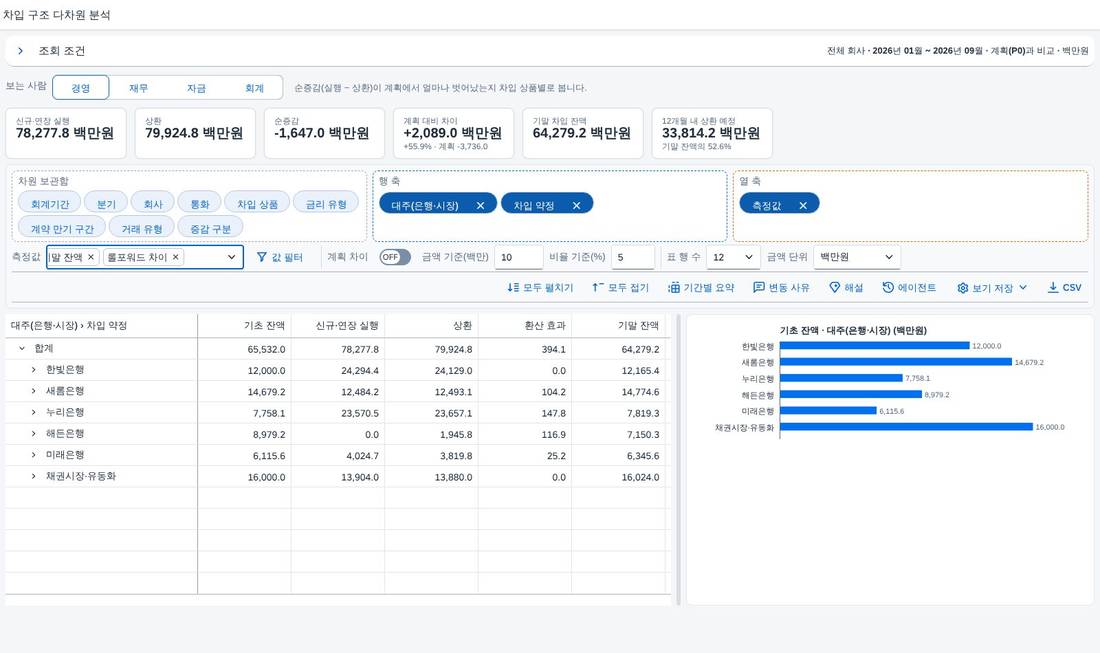
Task: Open 보기 저장 settings menu
Action: point(992,288)
